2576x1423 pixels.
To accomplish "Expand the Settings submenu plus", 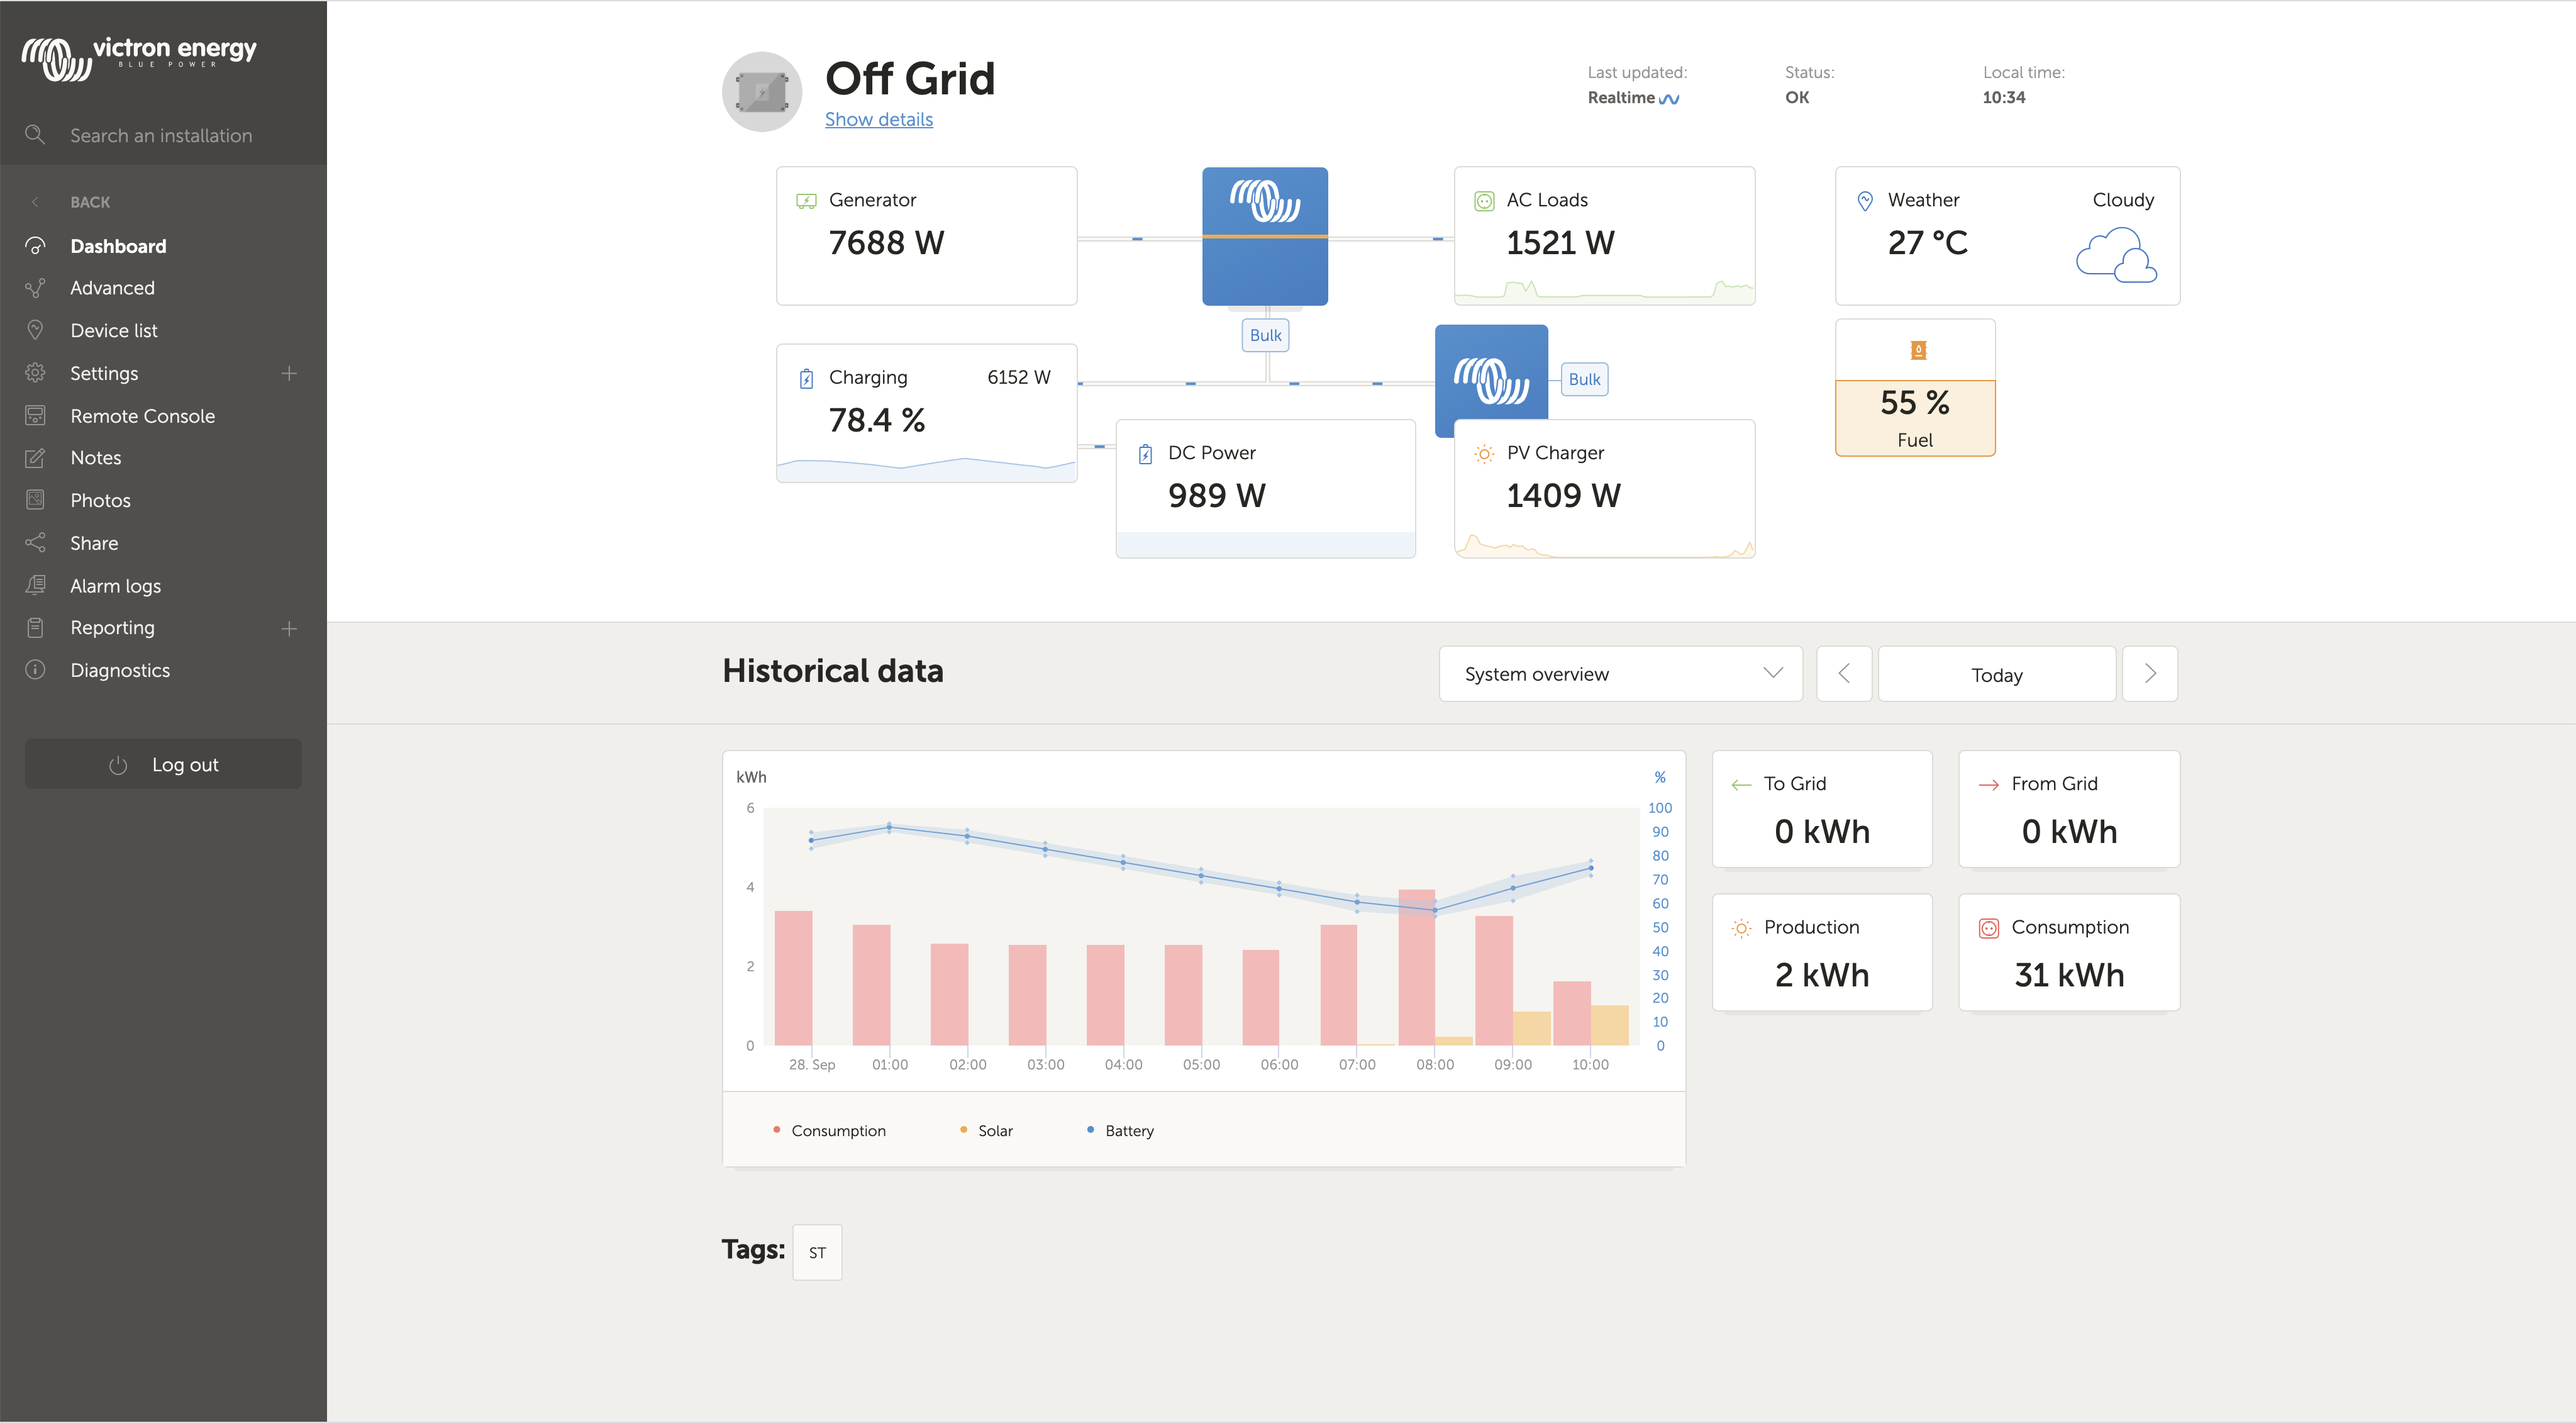I will point(289,373).
